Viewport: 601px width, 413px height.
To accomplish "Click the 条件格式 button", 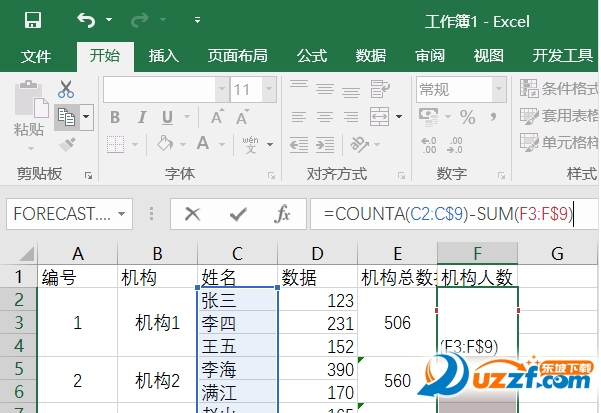I will (x=558, y=90).
